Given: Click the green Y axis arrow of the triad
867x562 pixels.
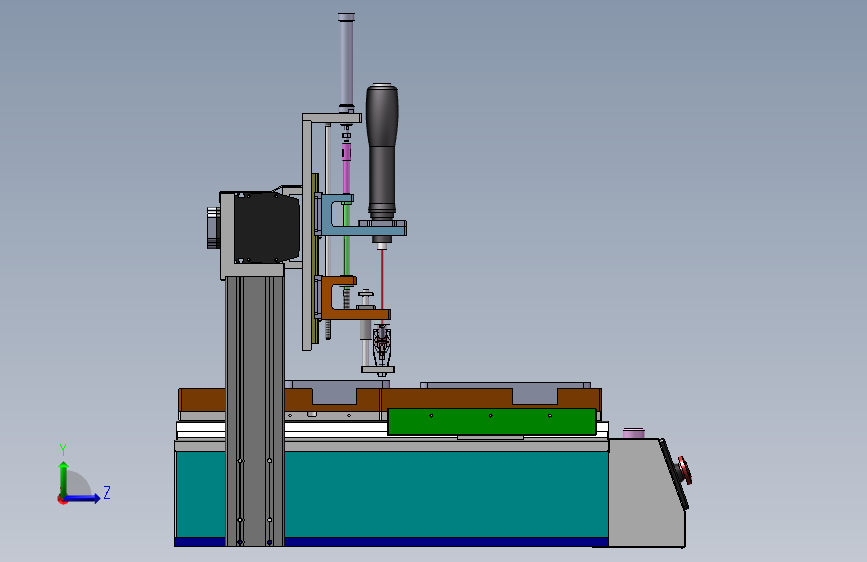Looking at the screenshot, I should 64,478.
